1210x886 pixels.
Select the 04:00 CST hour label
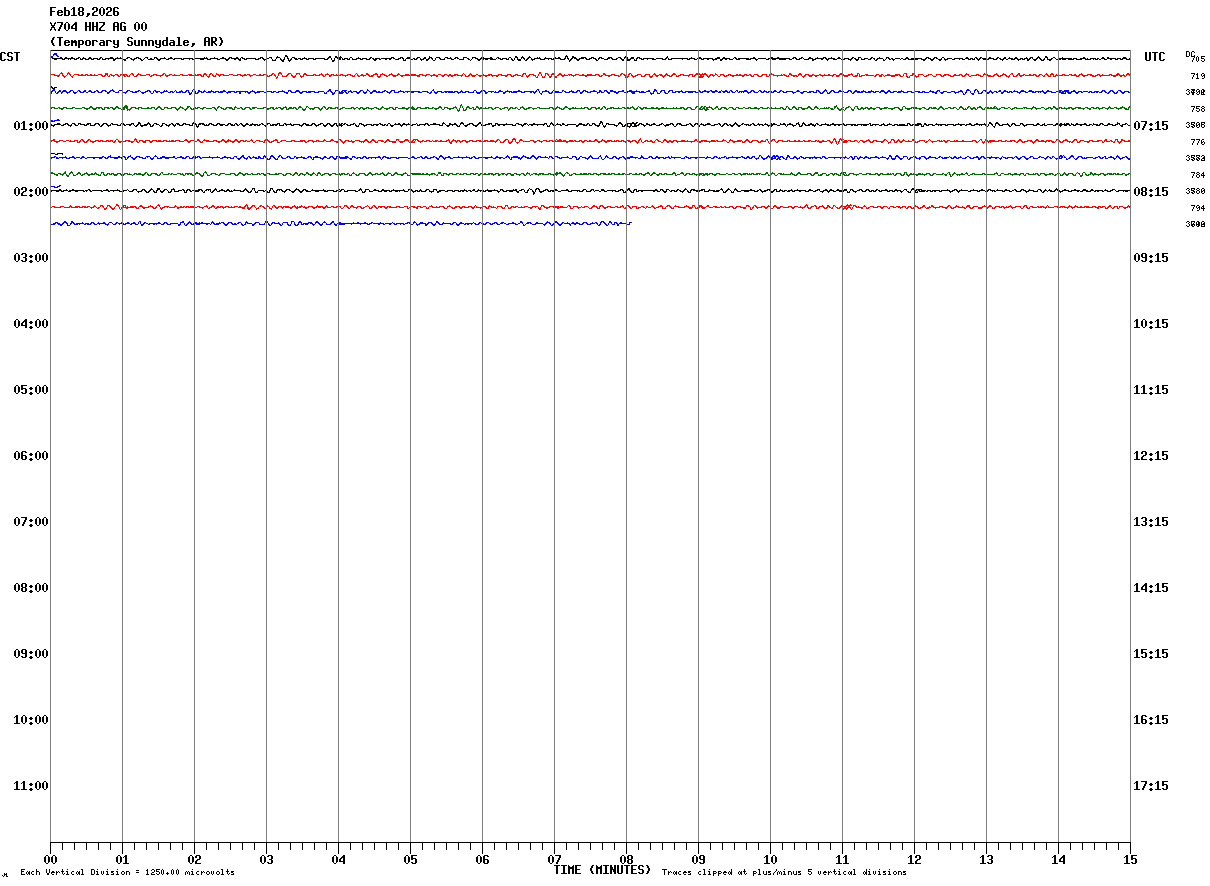pos(31,324)
